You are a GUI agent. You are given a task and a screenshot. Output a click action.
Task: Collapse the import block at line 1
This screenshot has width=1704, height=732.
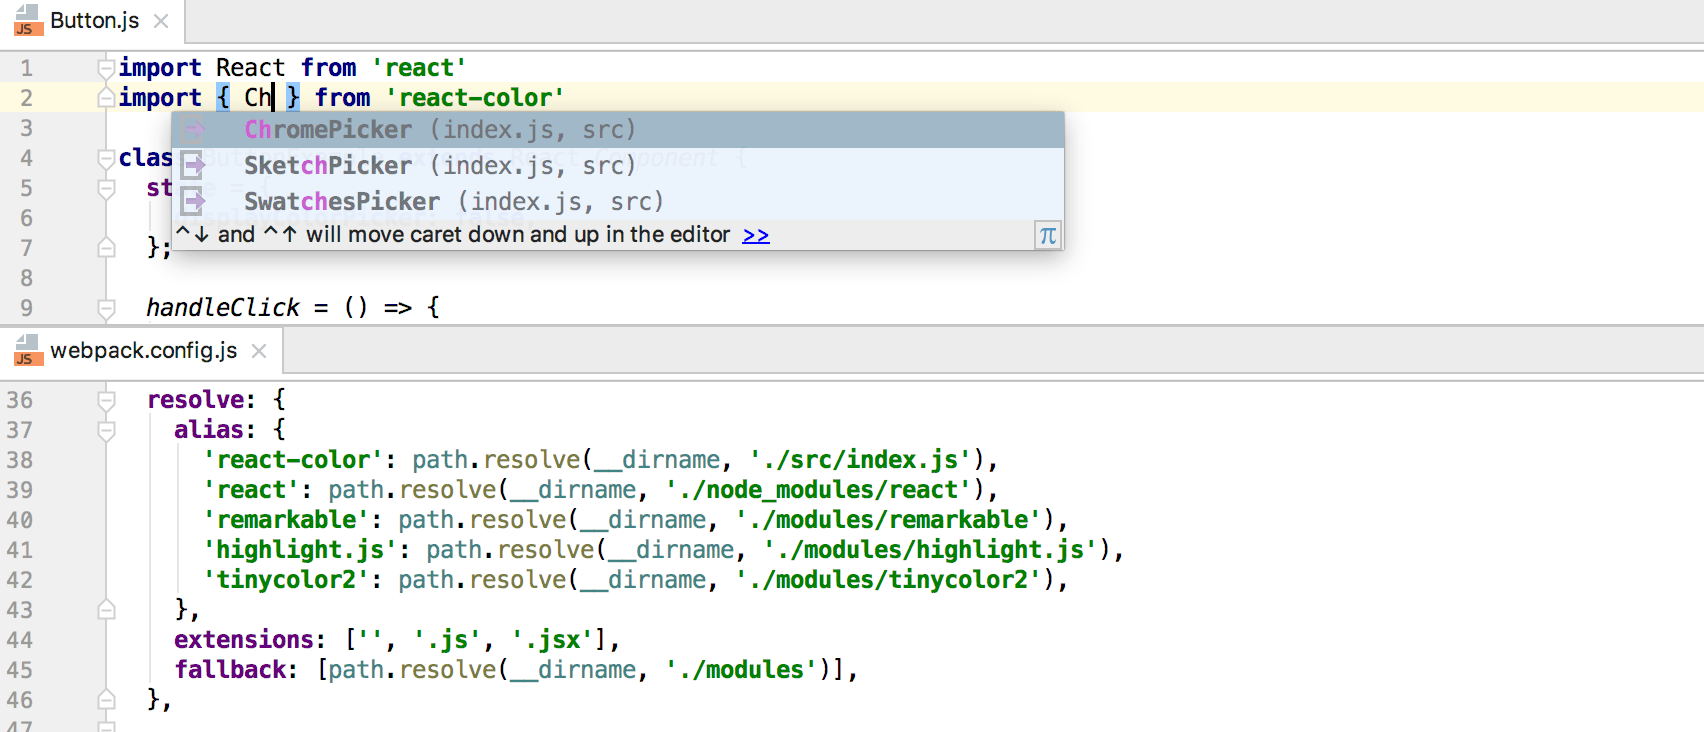point(106,68)
